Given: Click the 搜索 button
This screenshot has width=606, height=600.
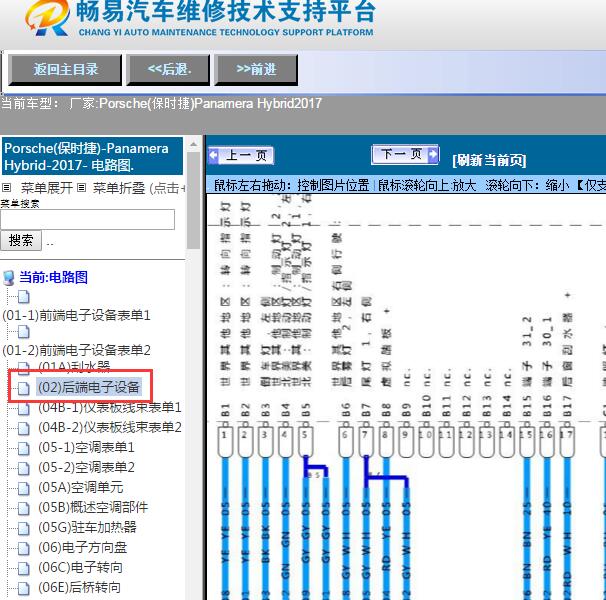Looking at the screenshot, I should tap(21, 240).
